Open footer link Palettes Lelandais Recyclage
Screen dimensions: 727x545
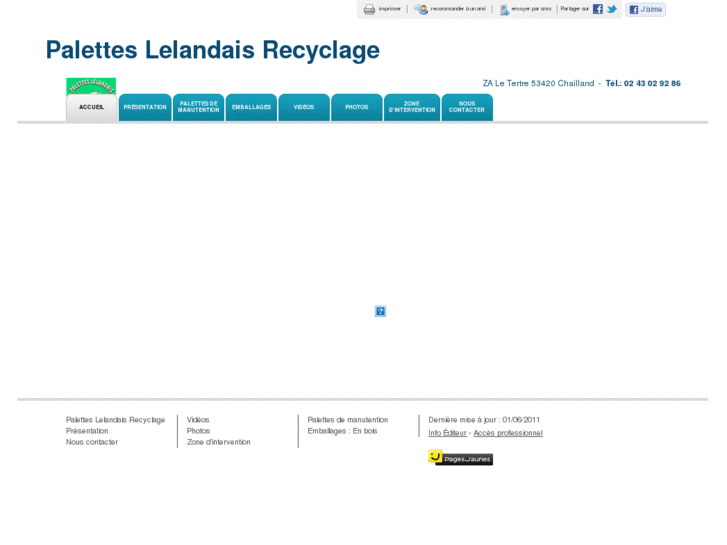pos(115,420)
